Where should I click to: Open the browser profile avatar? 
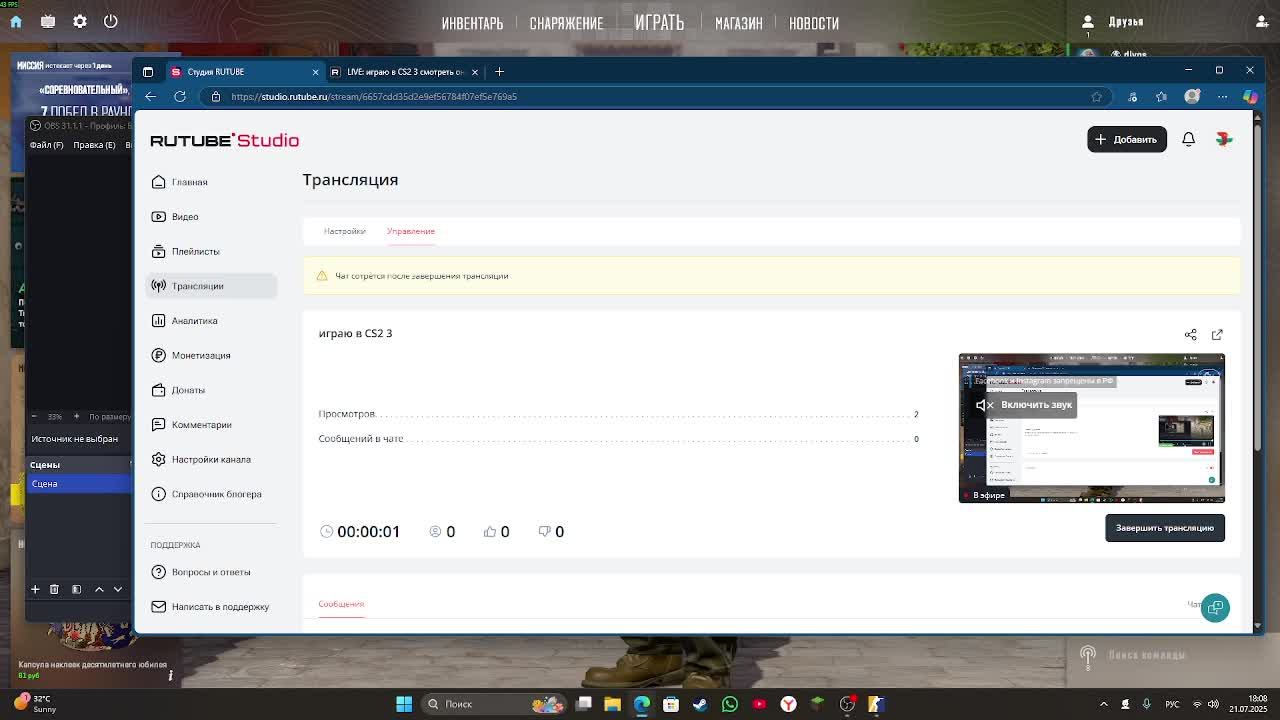click(1192, 97)
